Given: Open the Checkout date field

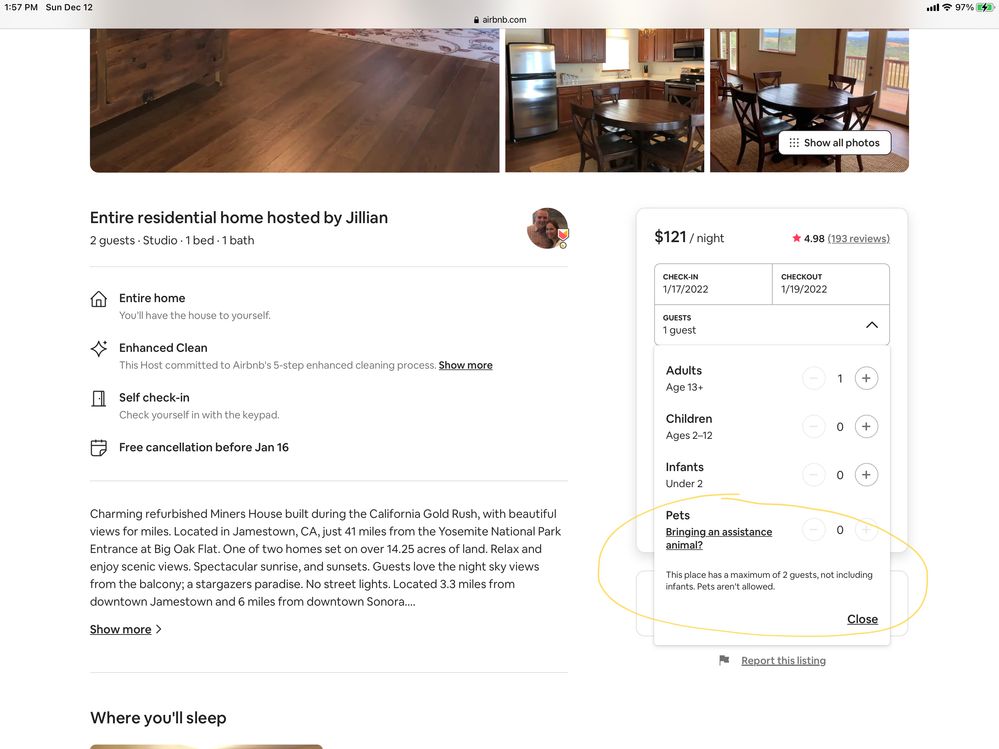Looking at the screenshot, I should tap(830, 284).
